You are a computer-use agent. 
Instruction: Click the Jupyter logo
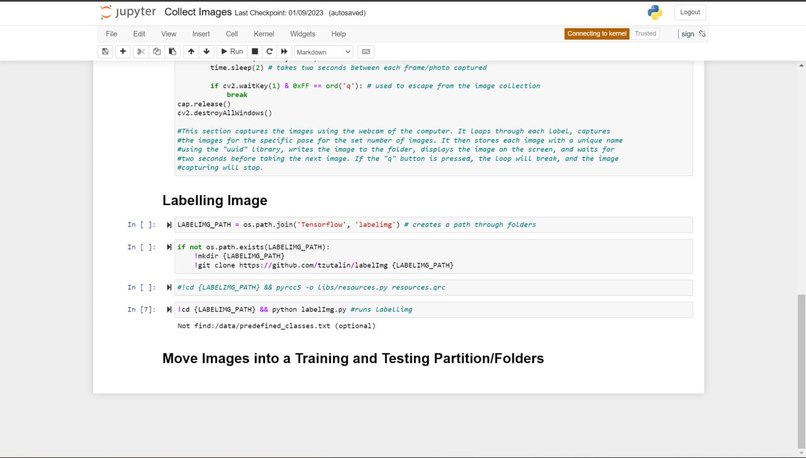128,12
